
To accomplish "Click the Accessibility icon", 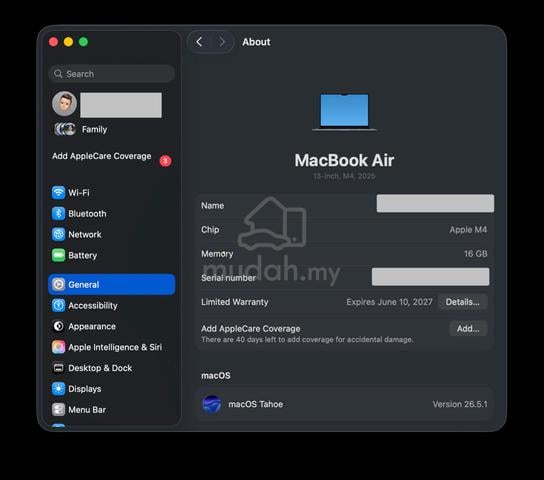I will (x=58, y=305).
